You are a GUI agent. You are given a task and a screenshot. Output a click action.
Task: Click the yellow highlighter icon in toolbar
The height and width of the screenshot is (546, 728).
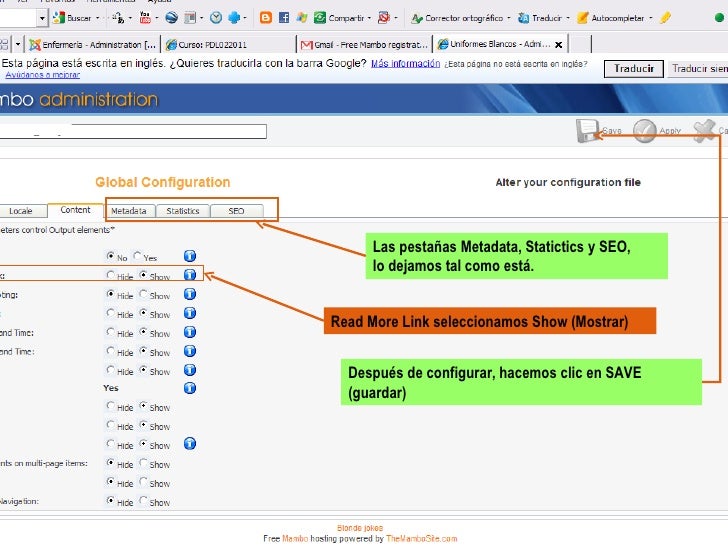coord(665,18)
